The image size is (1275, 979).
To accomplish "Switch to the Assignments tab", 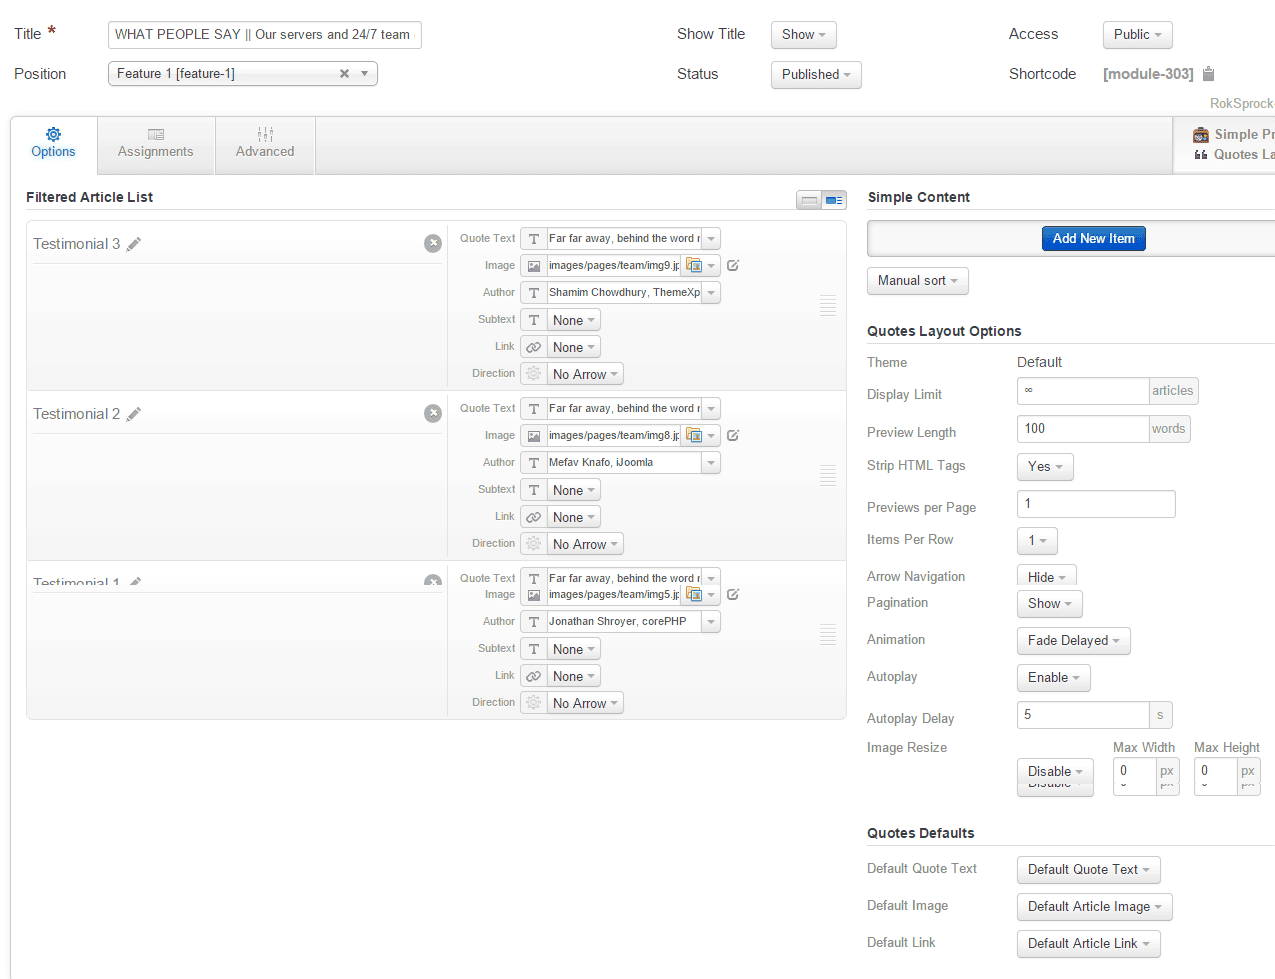I will pyautogui.click(x=155, y=145).
